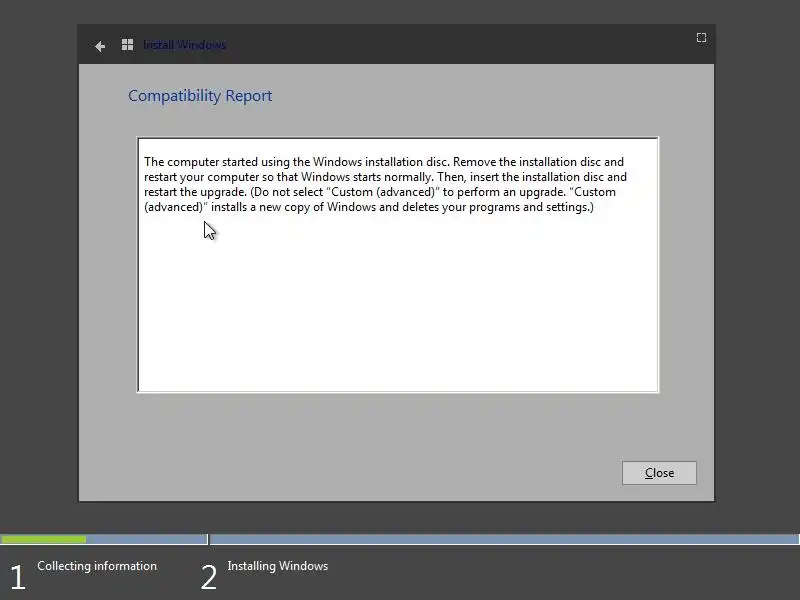Click the Collecting information progress bar
The image size is (800, 600).
click(x=104, y=539)
